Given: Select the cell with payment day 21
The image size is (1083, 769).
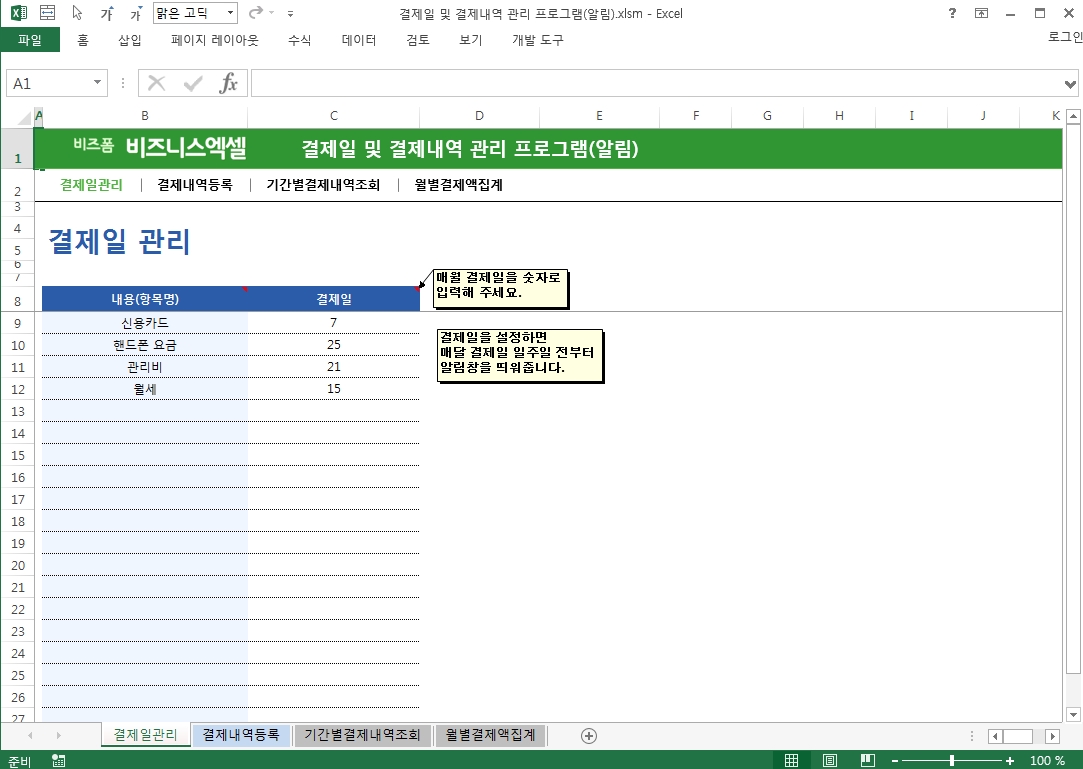Looking at the screenshot, I should [x=334, y=367].
